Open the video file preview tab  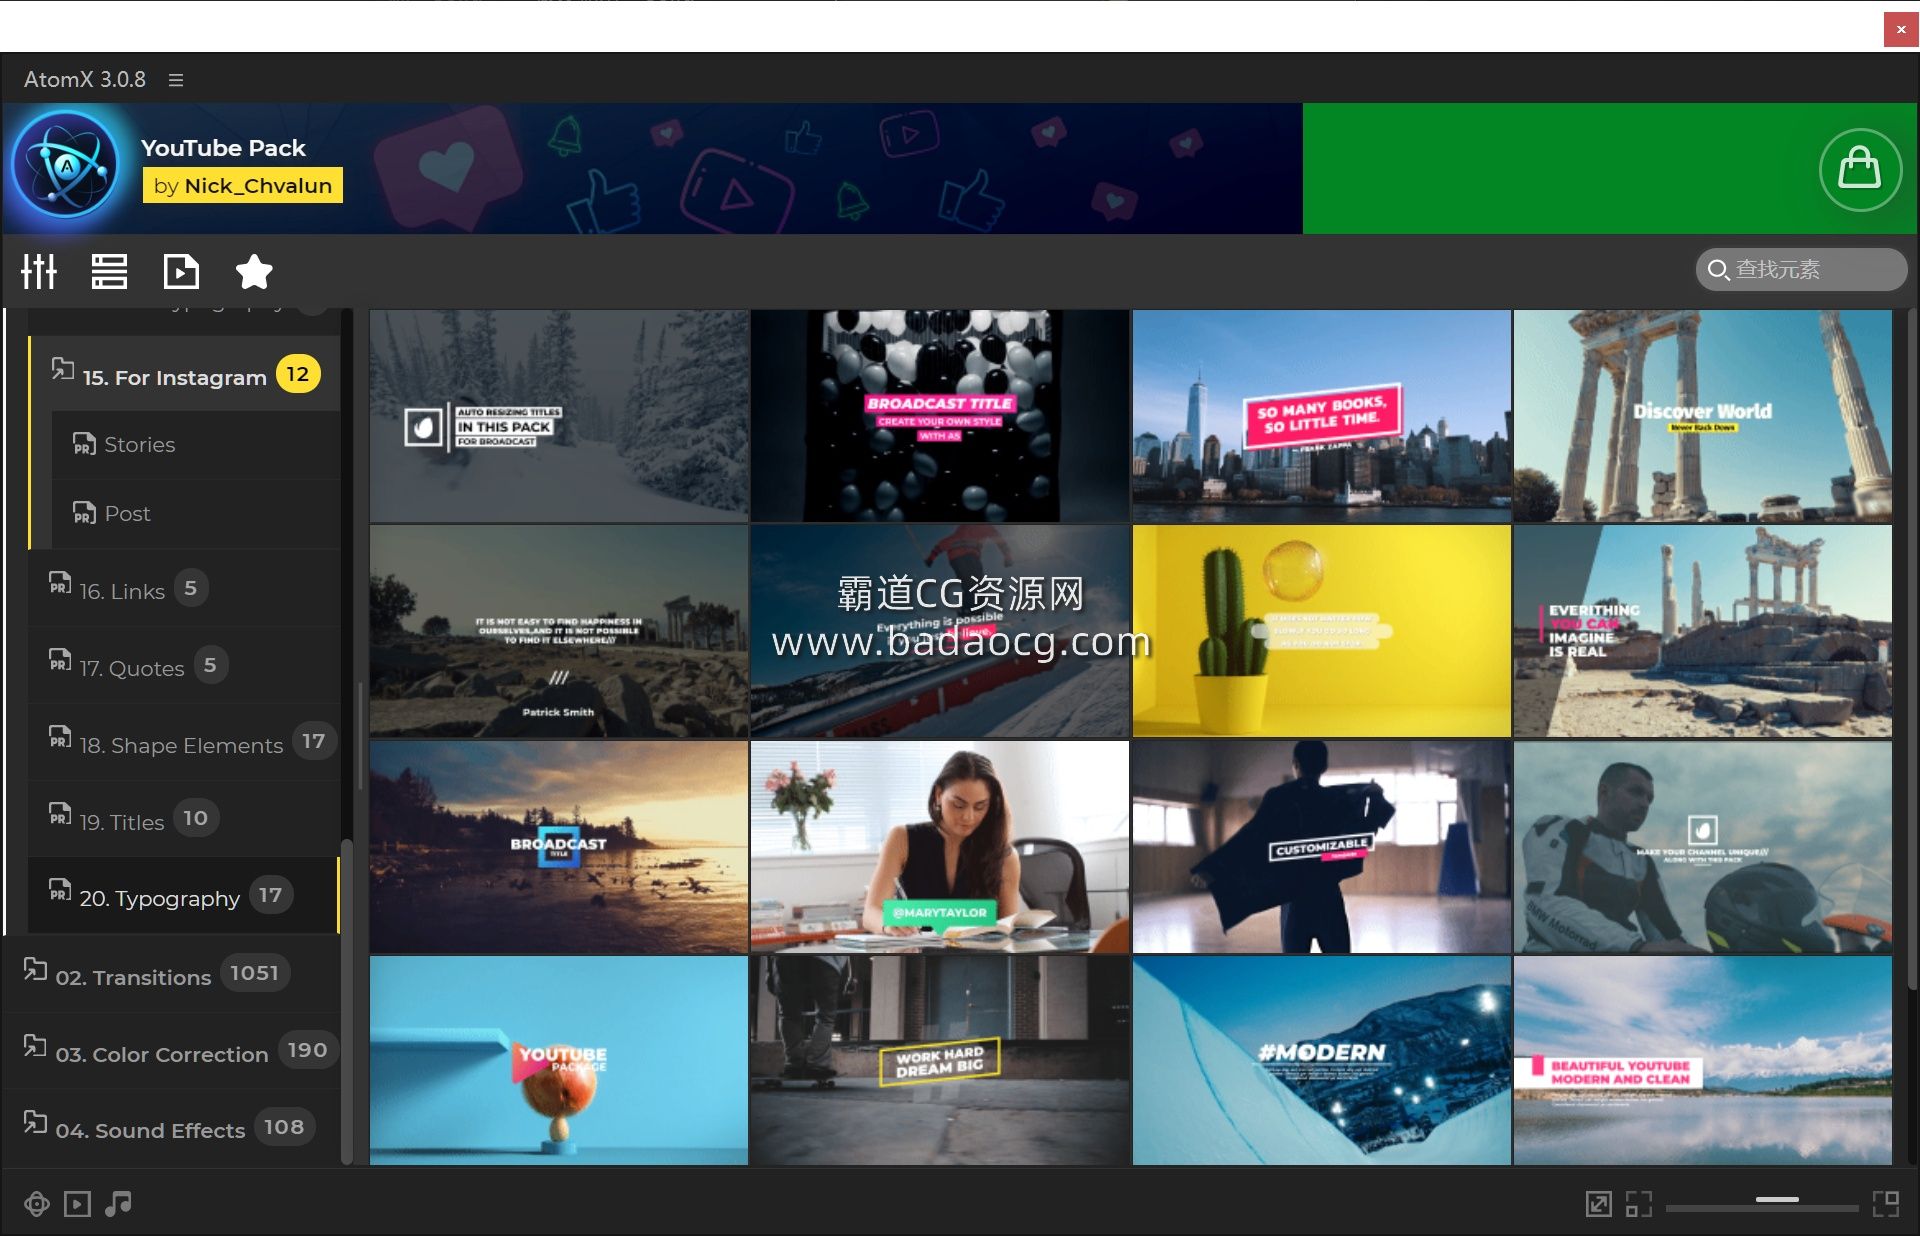(x=181, y=271)
